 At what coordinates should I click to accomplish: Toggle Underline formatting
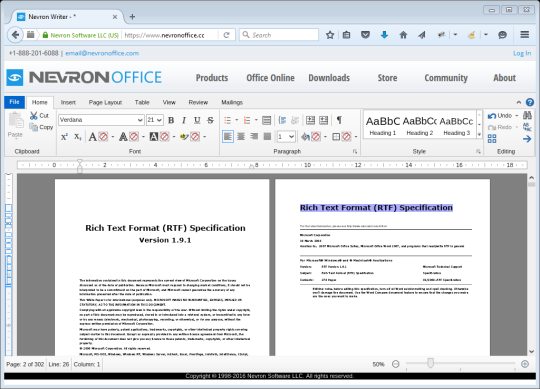[x=197, y=120]
